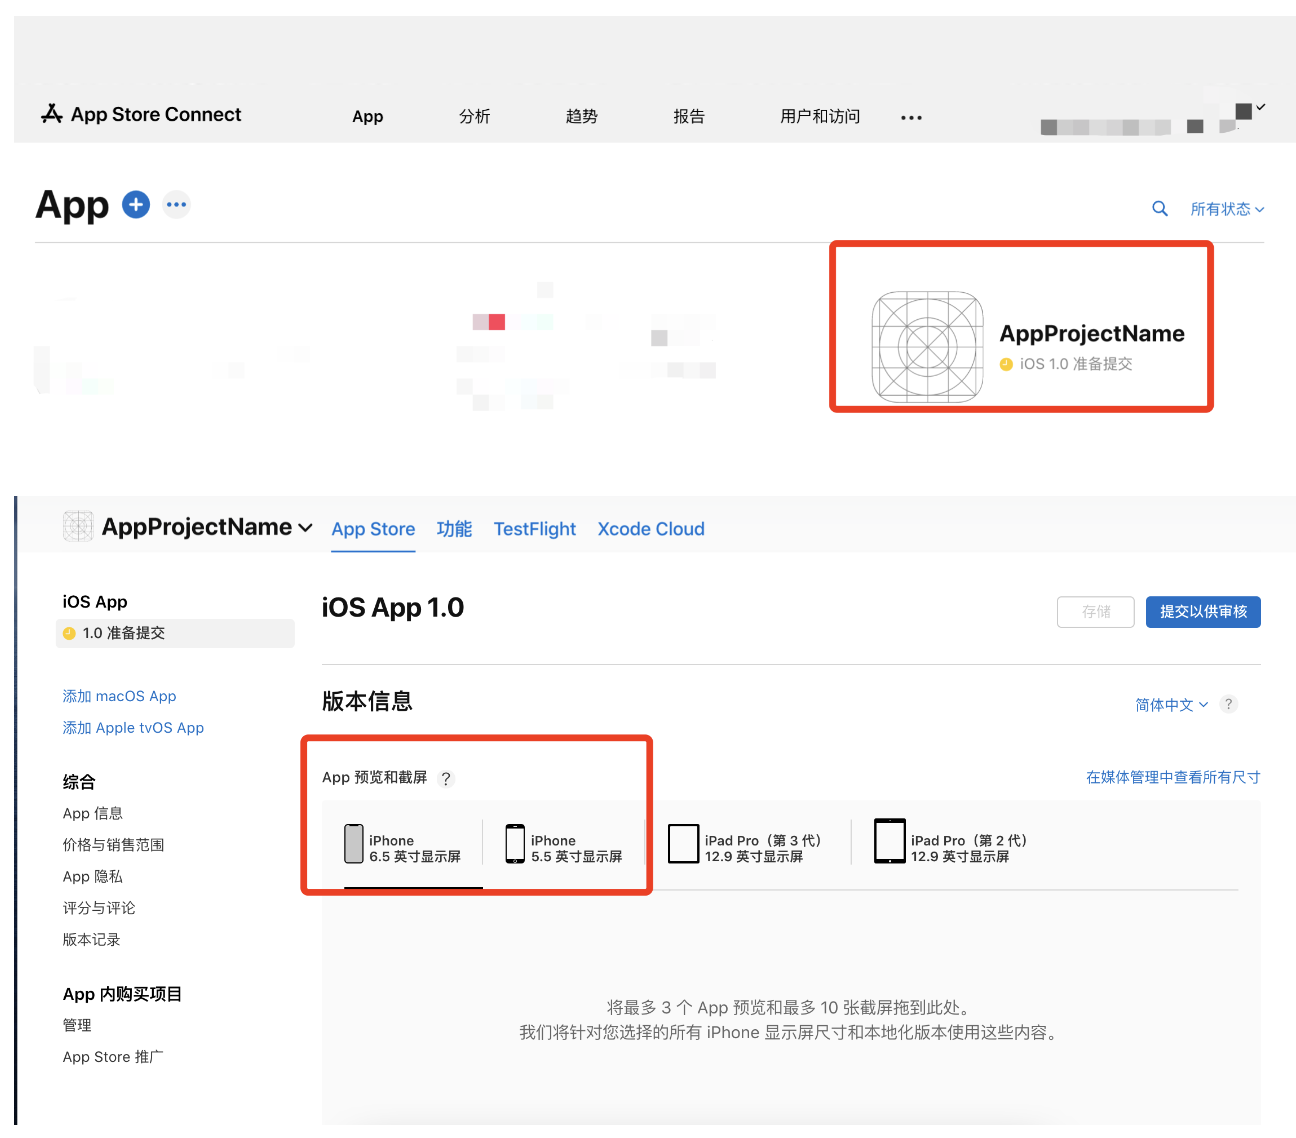Click iOS 1.0 准备提交 status under AppProjectName
The height and width of the screenshot is (1138, 1296).
pos(1066,364)
